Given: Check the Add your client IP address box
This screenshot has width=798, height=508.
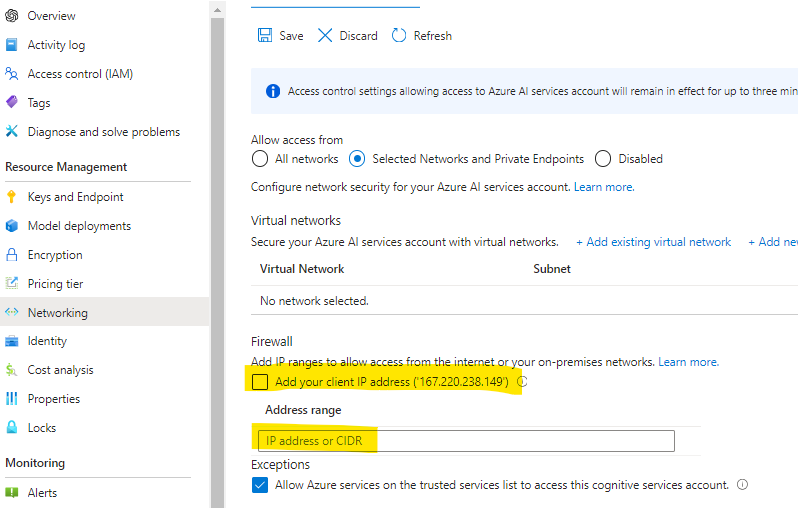Looking at the screenshot, I should coord(260,382).
